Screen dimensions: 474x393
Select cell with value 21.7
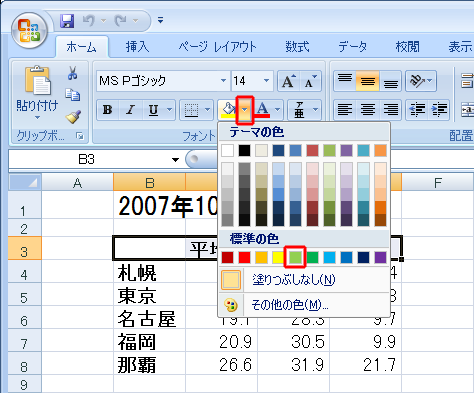click(365, 364)
